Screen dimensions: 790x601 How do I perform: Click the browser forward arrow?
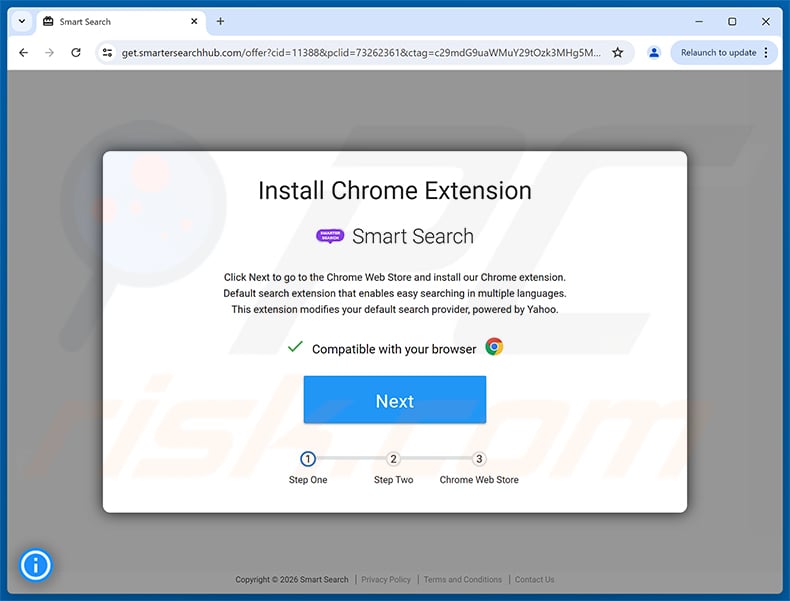[x=49, y=52]
